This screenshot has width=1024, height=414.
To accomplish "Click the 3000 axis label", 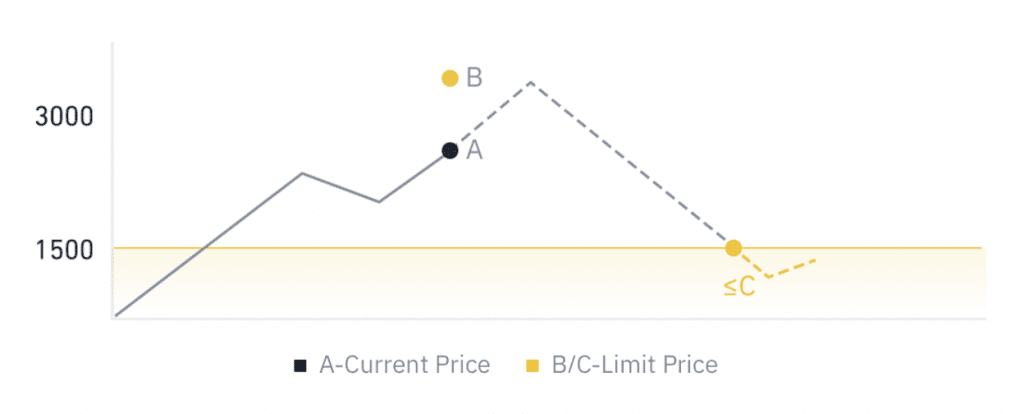I will point(64,117).
